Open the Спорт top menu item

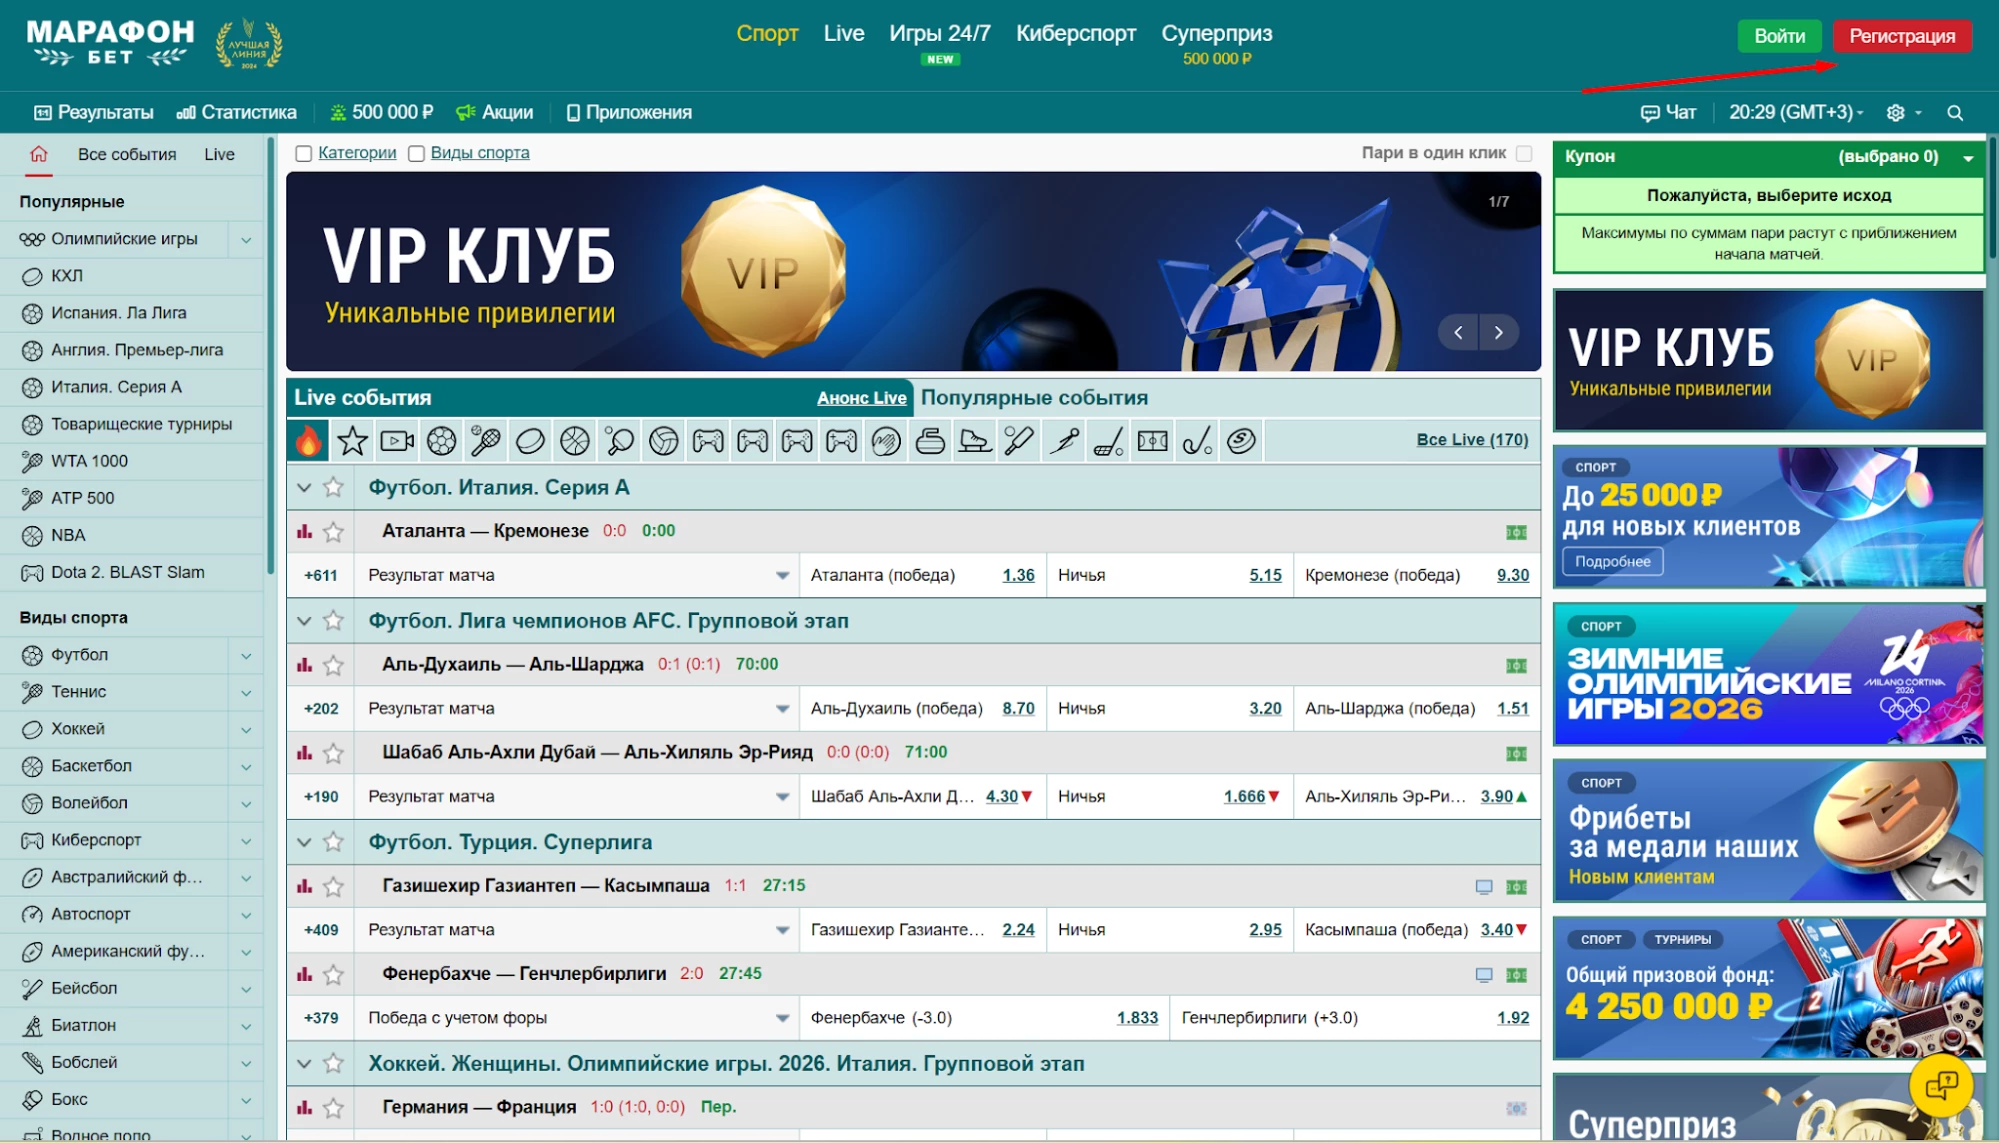point(767,33)
